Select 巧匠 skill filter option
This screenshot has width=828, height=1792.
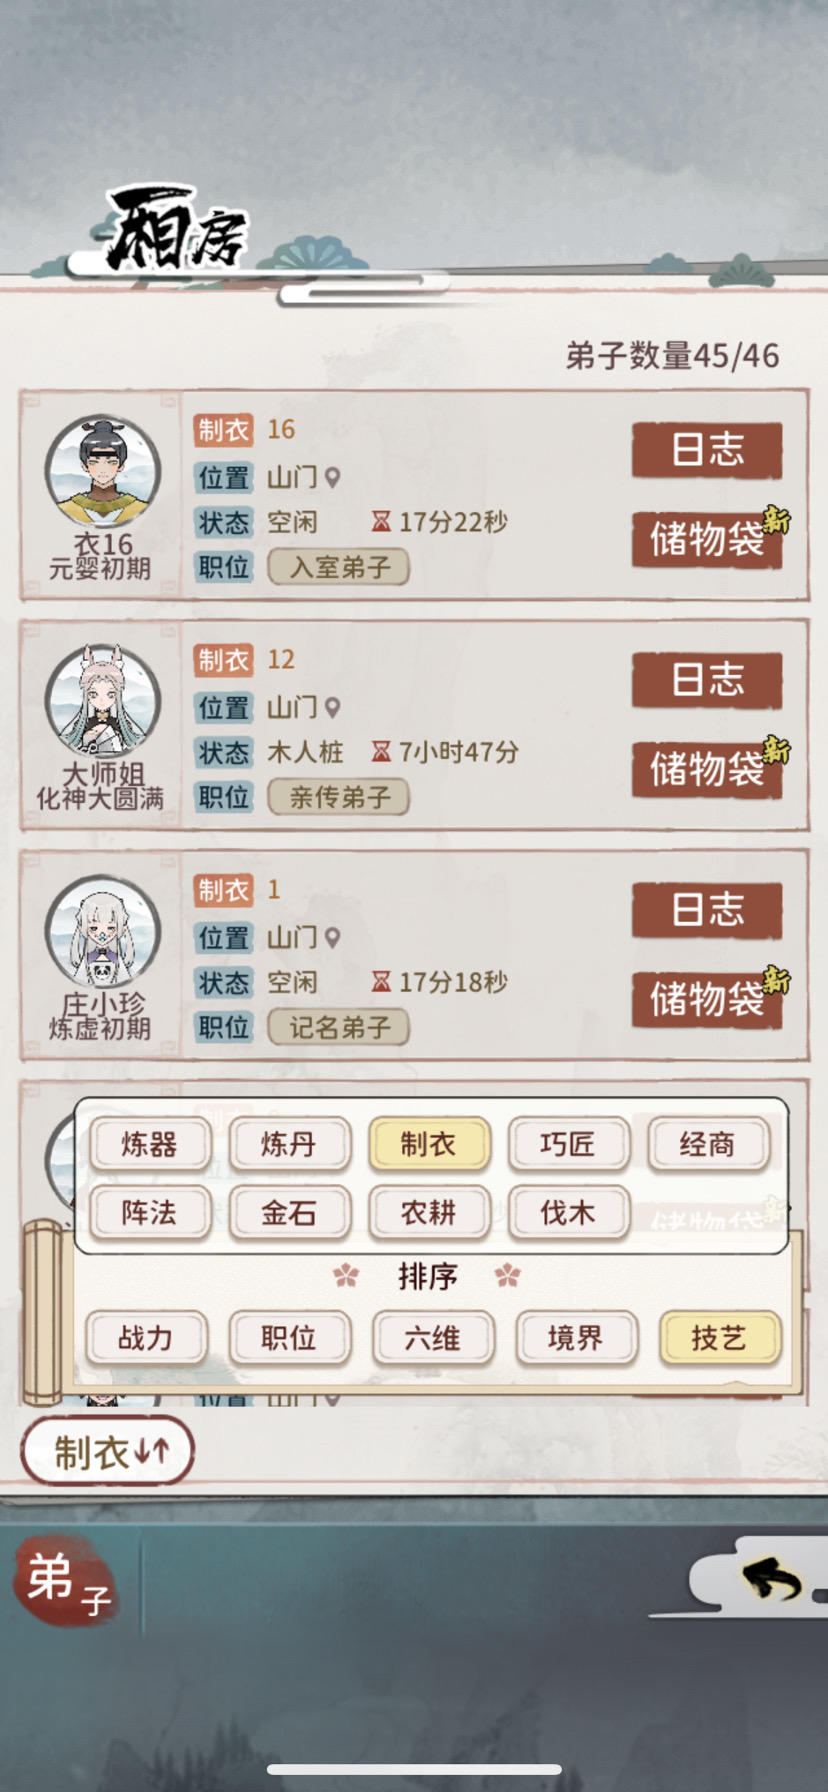[568, 1145]
